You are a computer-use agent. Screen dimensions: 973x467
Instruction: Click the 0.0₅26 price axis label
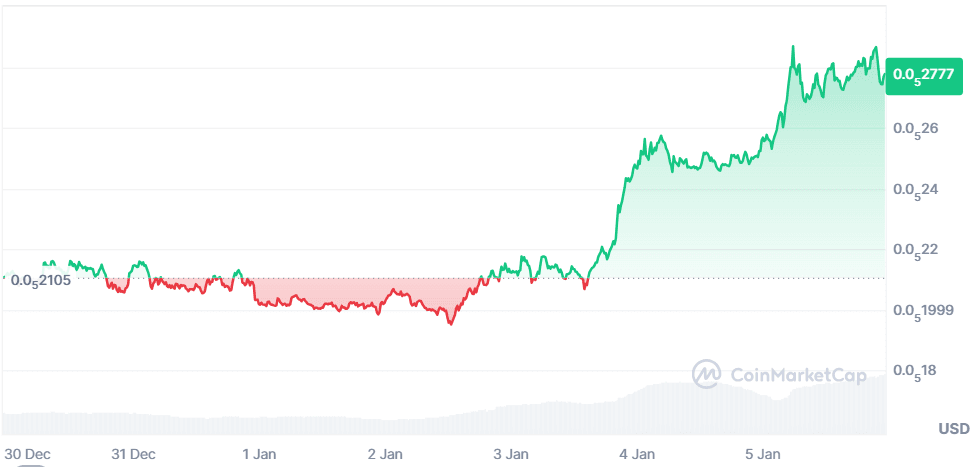pyautogui.click(x=916, y=130)
